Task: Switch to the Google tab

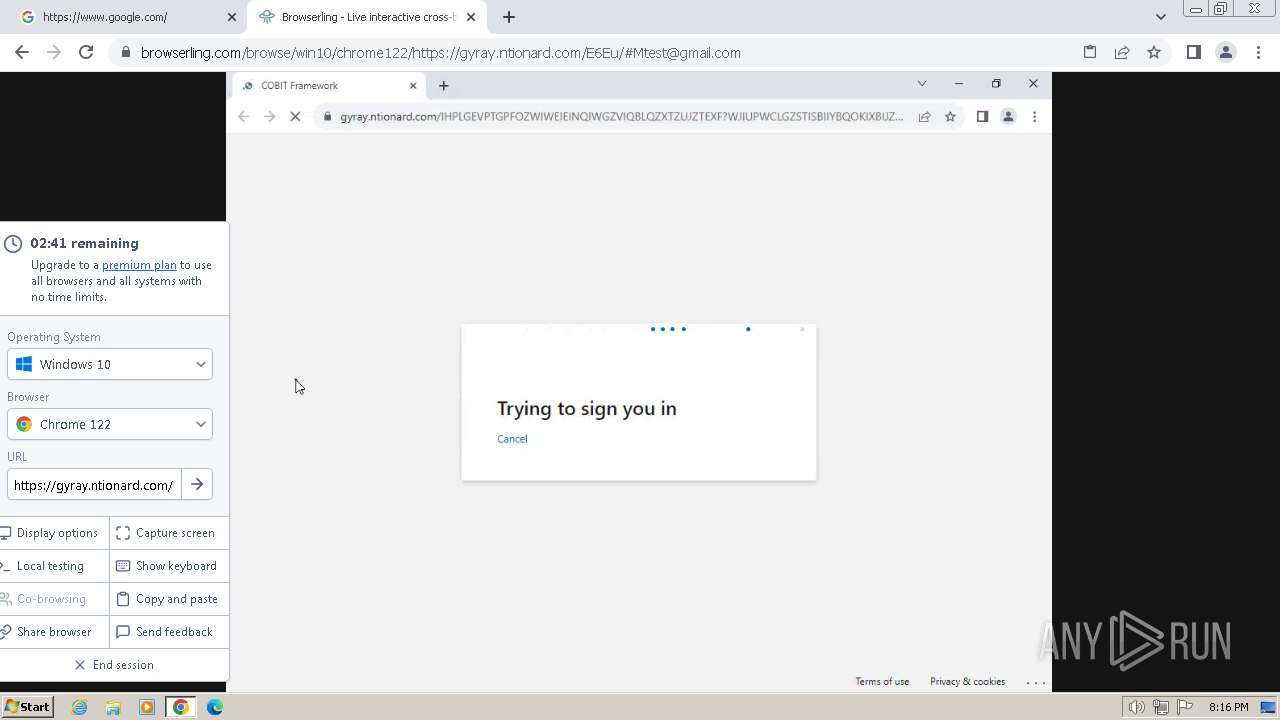Action: pyautogui.click(x=122, y=17)
